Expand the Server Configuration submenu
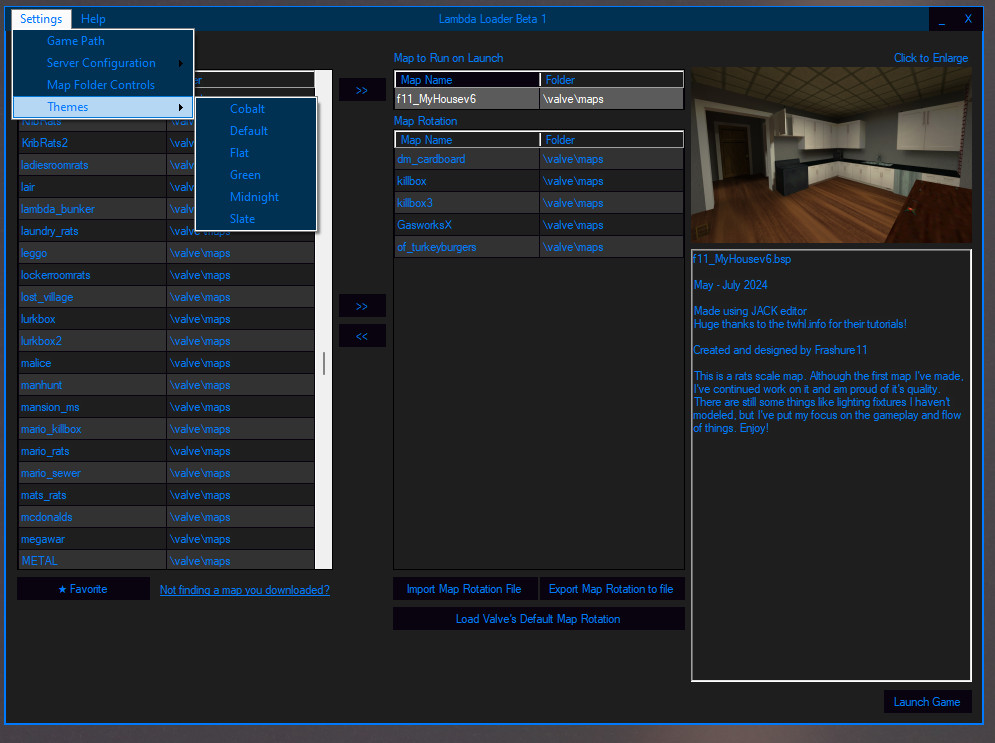The width and height of the screenshot is (995, 743). pos(99,62)
